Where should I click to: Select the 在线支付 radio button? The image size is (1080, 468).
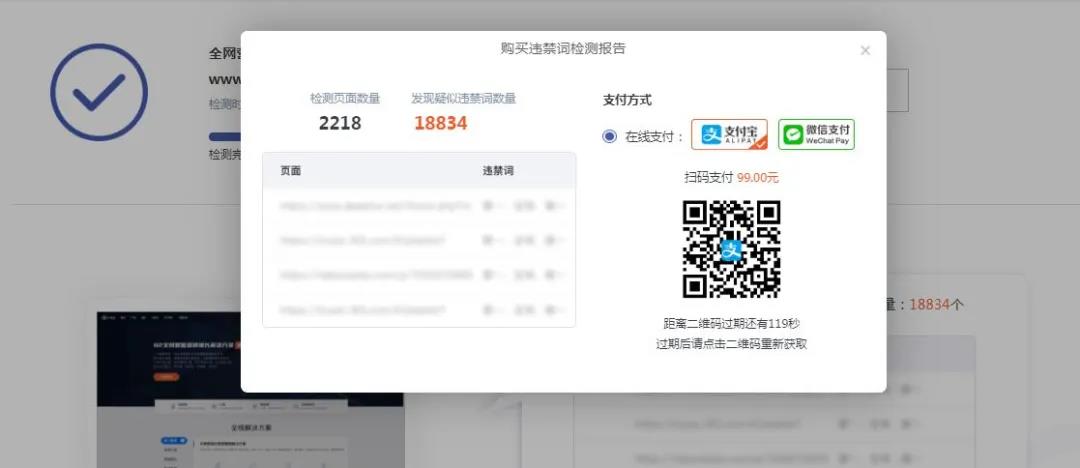click(x=609, y=136)
